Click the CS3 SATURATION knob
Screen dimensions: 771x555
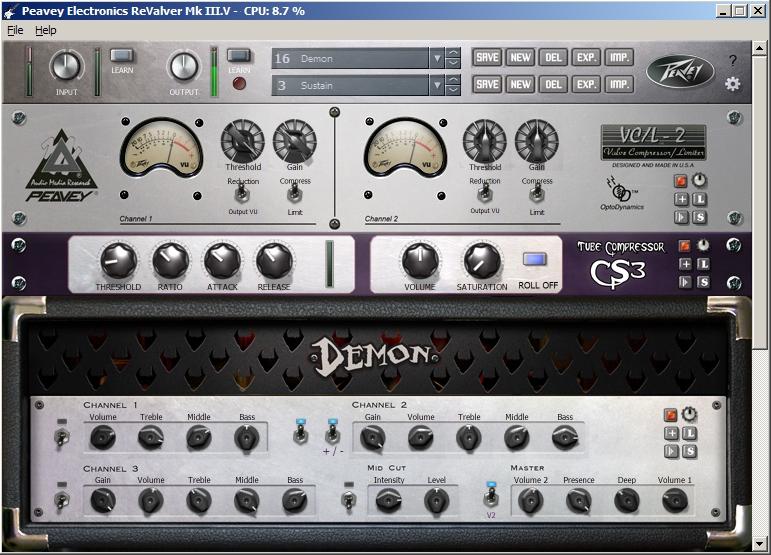[482, 261]
